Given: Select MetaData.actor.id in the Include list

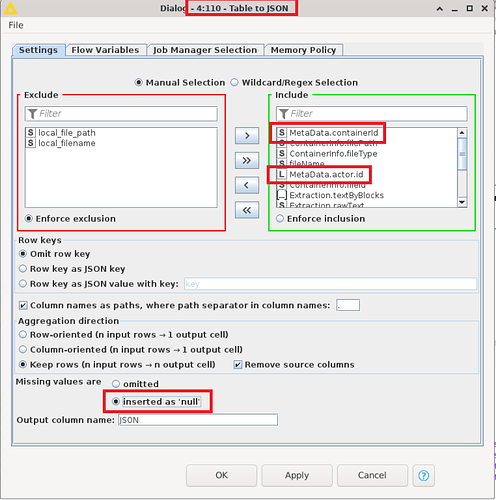Looking at the screenshot, I should pos(326,175).
